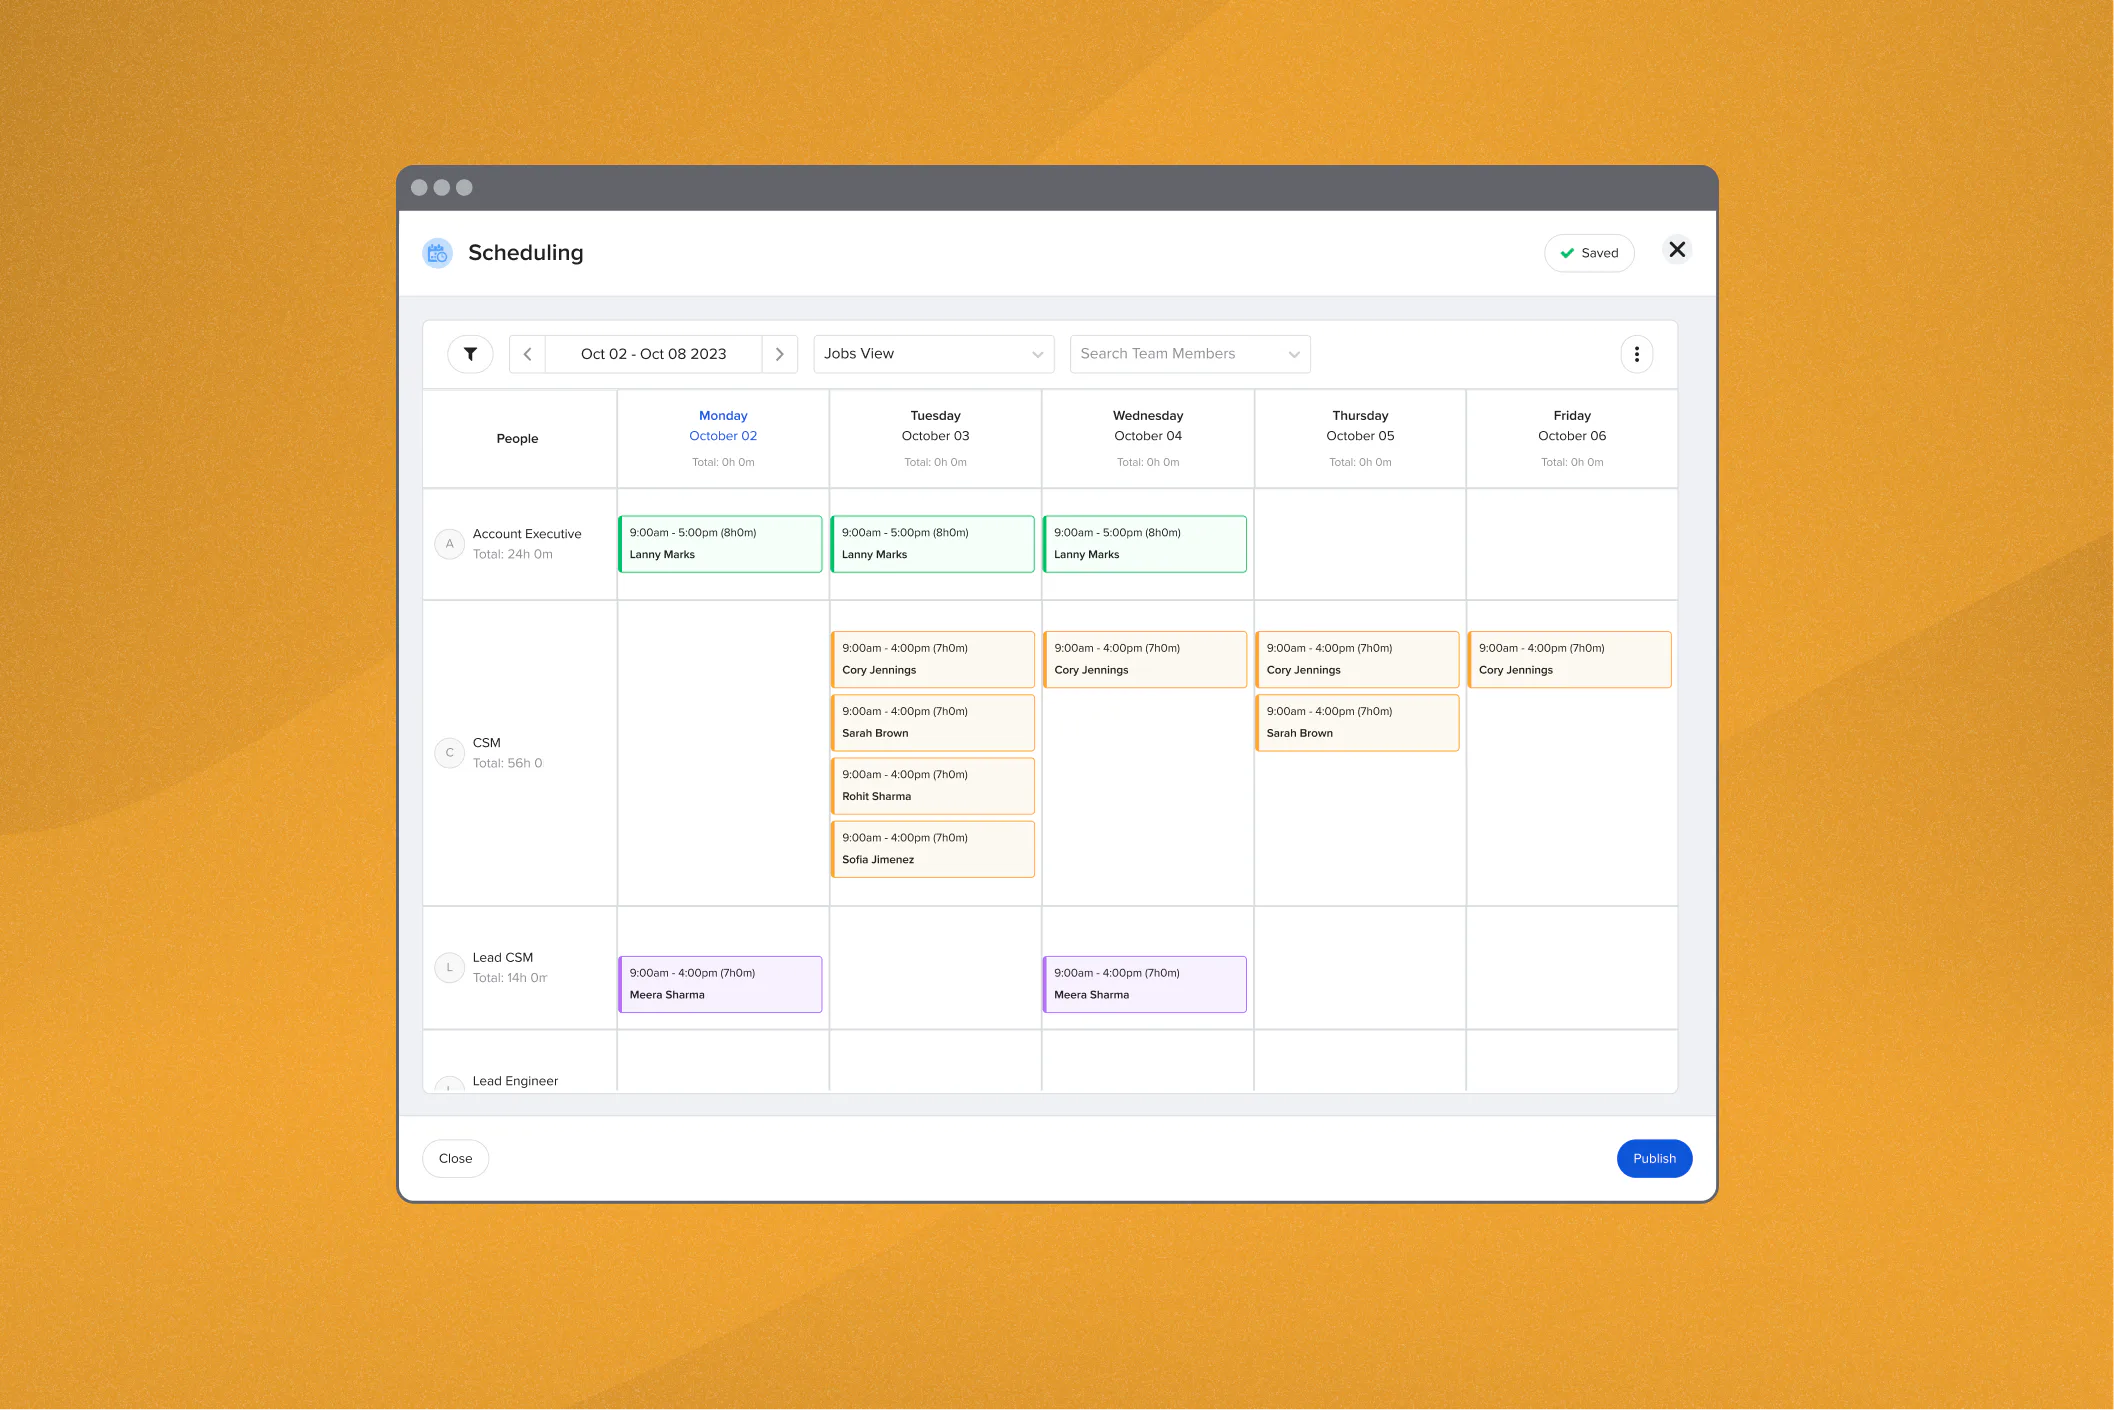The height and width of the screenshot is (1410, 2114).
Task: Open Search Team Members dropdown
Action: (x=1190, y=354)
